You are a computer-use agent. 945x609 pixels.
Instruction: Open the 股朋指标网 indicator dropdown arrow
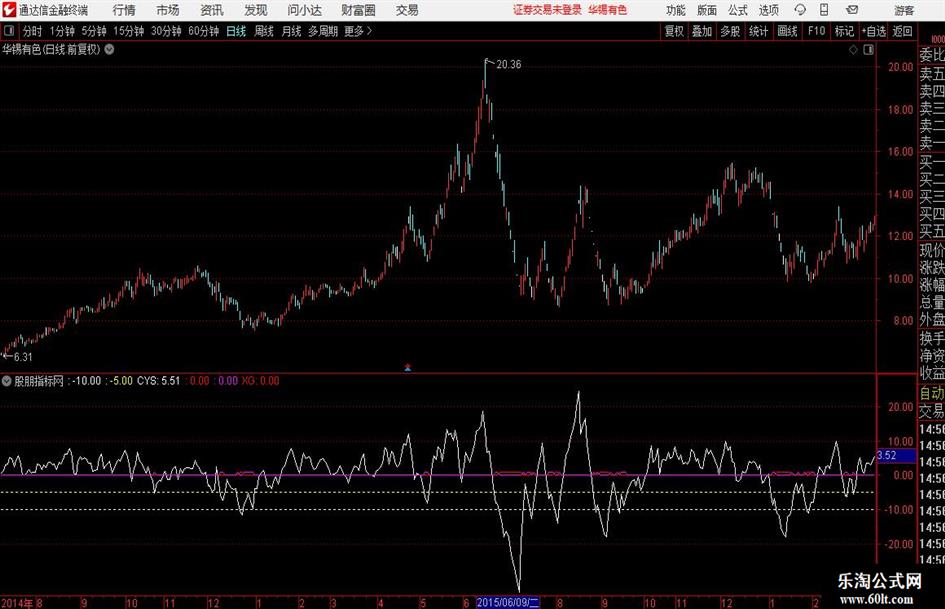click(x=7, y=380)
